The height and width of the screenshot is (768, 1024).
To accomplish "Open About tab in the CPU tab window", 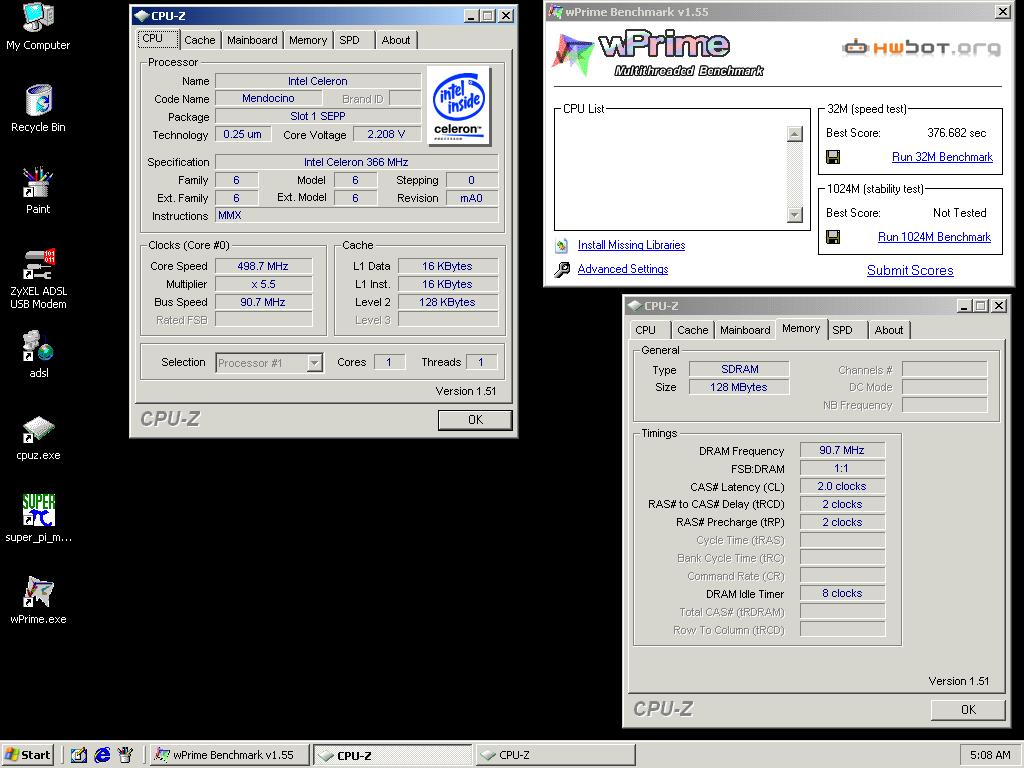I will pos(396,40).
